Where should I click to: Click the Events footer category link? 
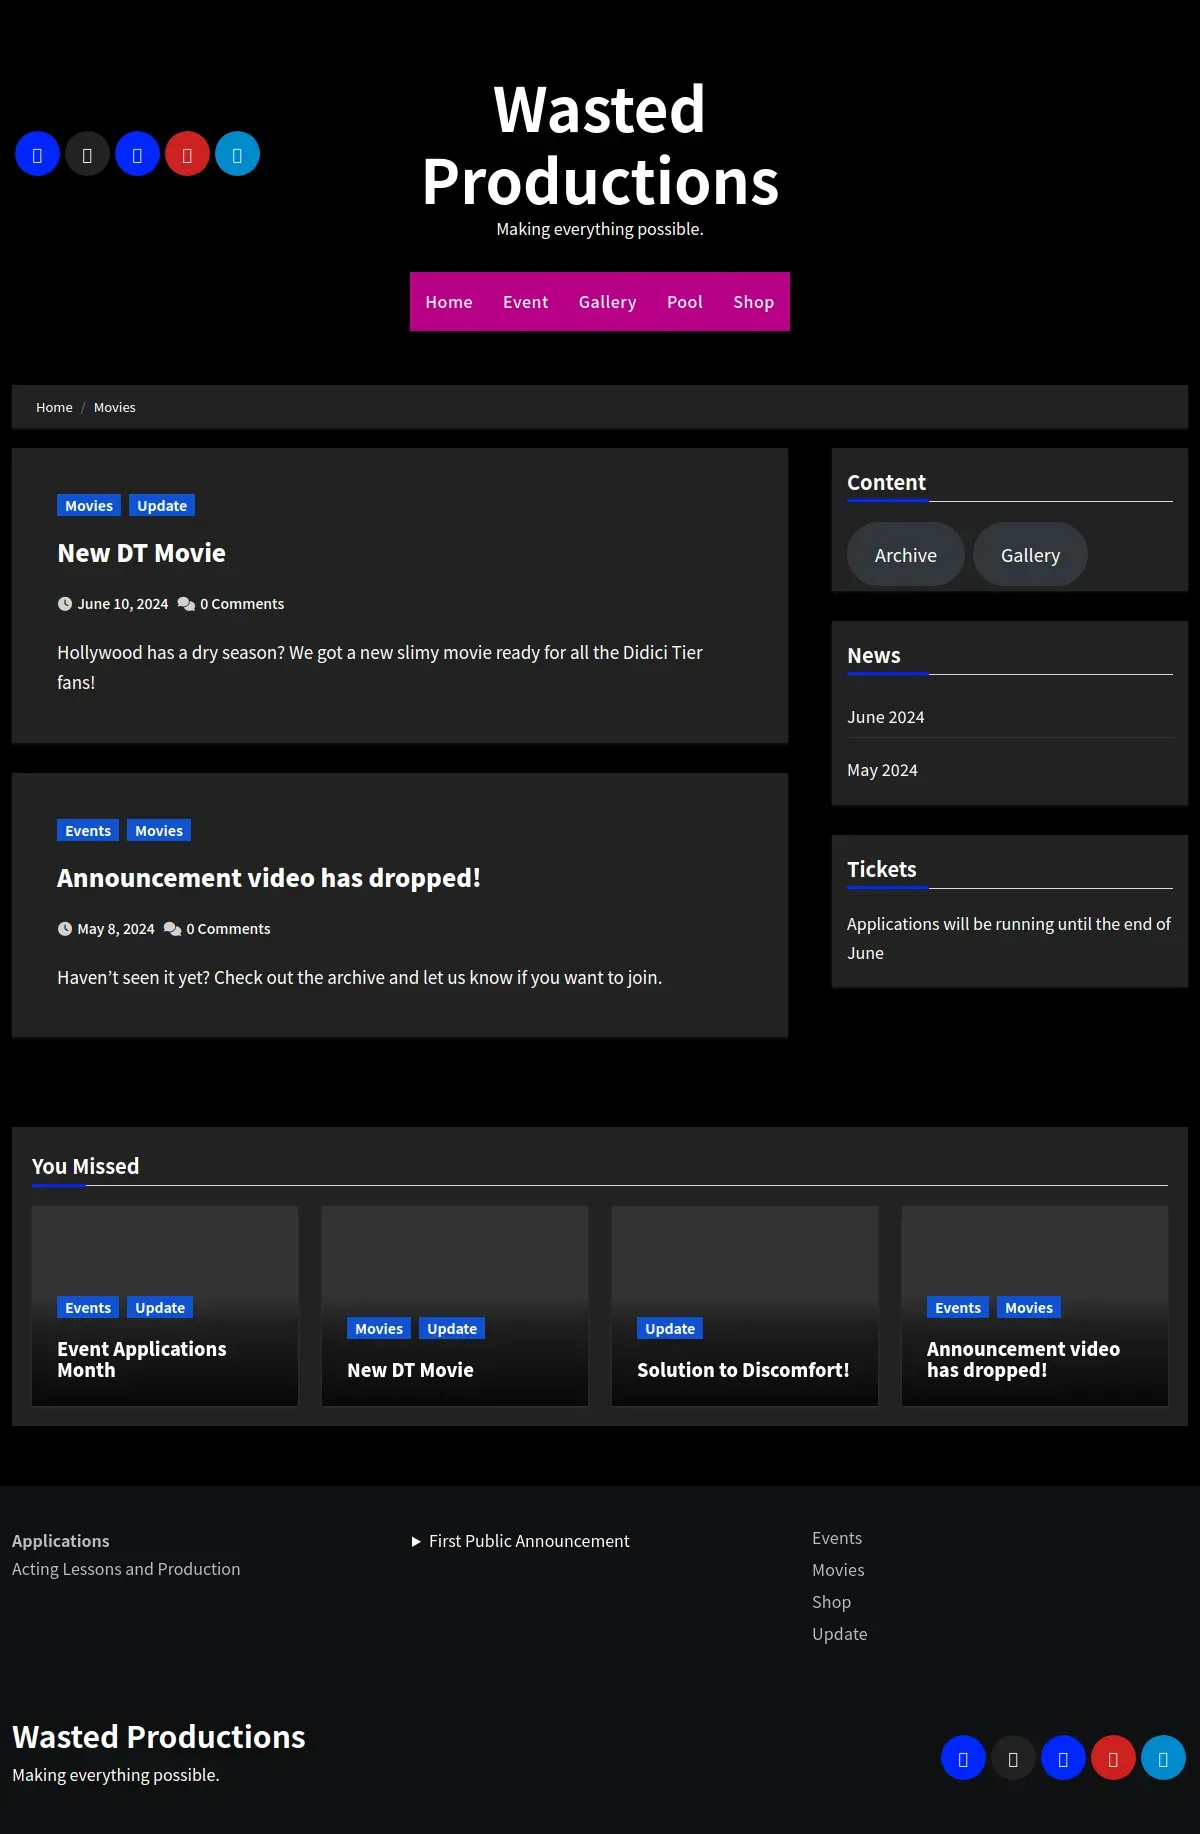(837, 1538)
